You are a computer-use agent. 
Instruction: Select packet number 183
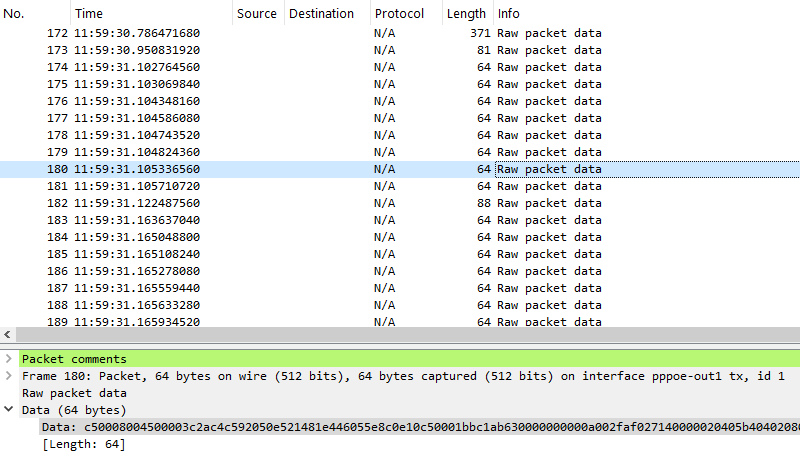(x=400, y=220)
